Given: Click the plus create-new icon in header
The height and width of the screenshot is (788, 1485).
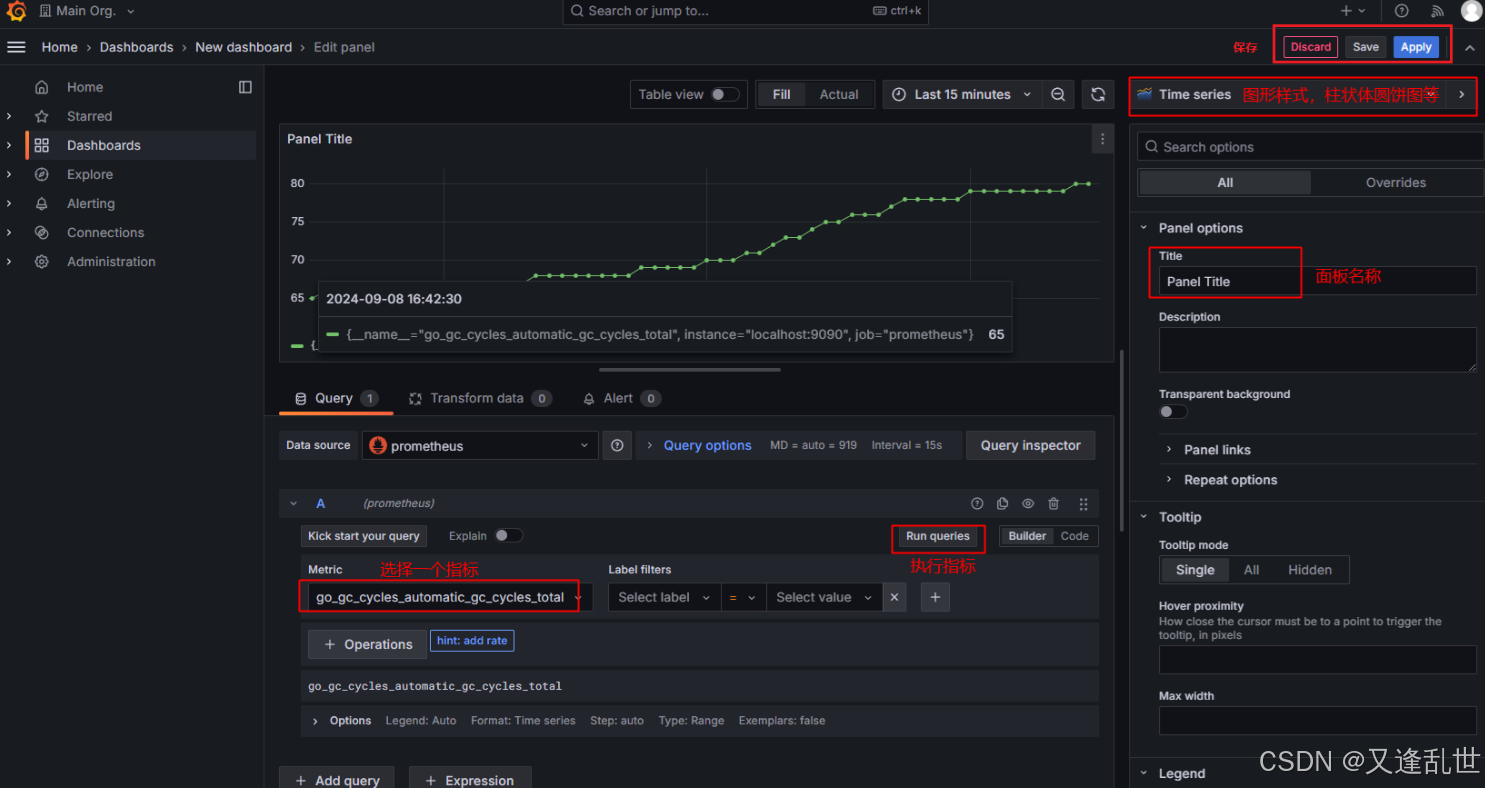Looking at the screenshot, I should point(1346,11).
